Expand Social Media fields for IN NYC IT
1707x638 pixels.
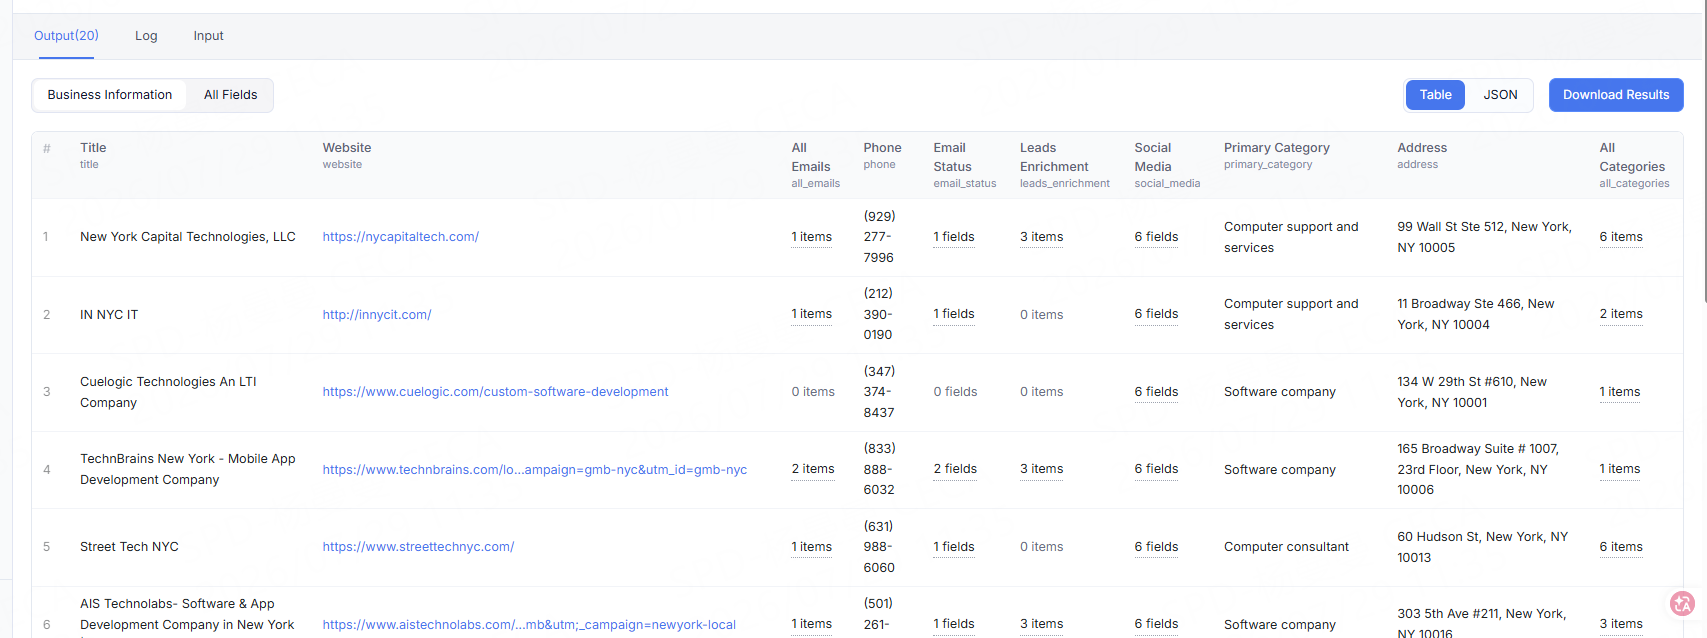(1156, 314)
